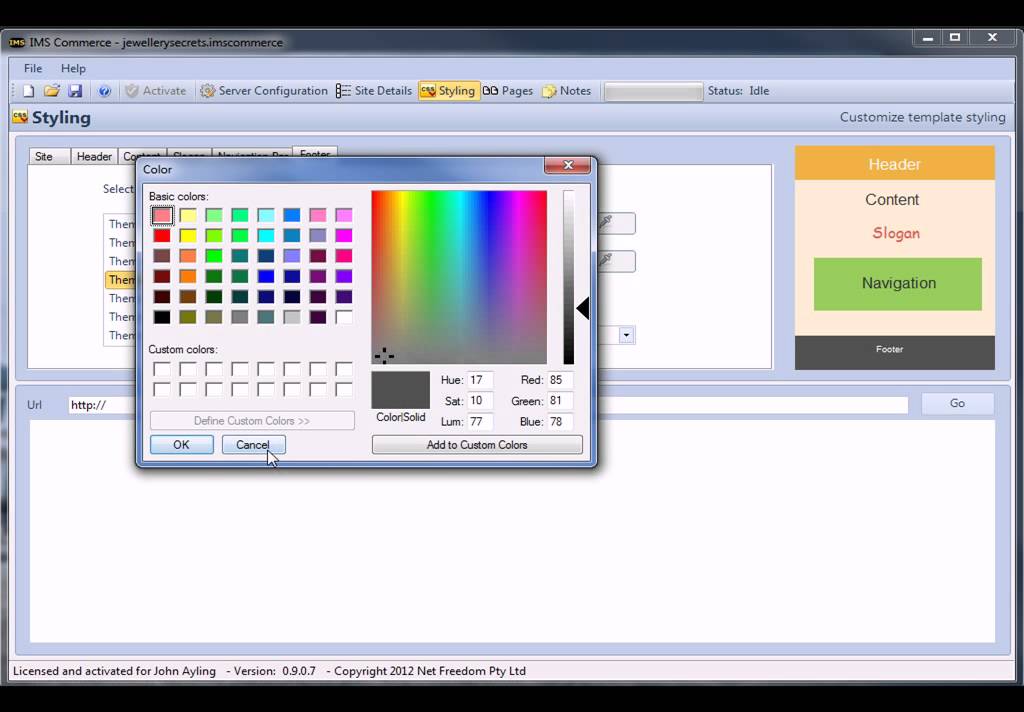This screenshot has width=1024, height=712.
Task: Click the Green value field
Action: [x=560, y=401]
